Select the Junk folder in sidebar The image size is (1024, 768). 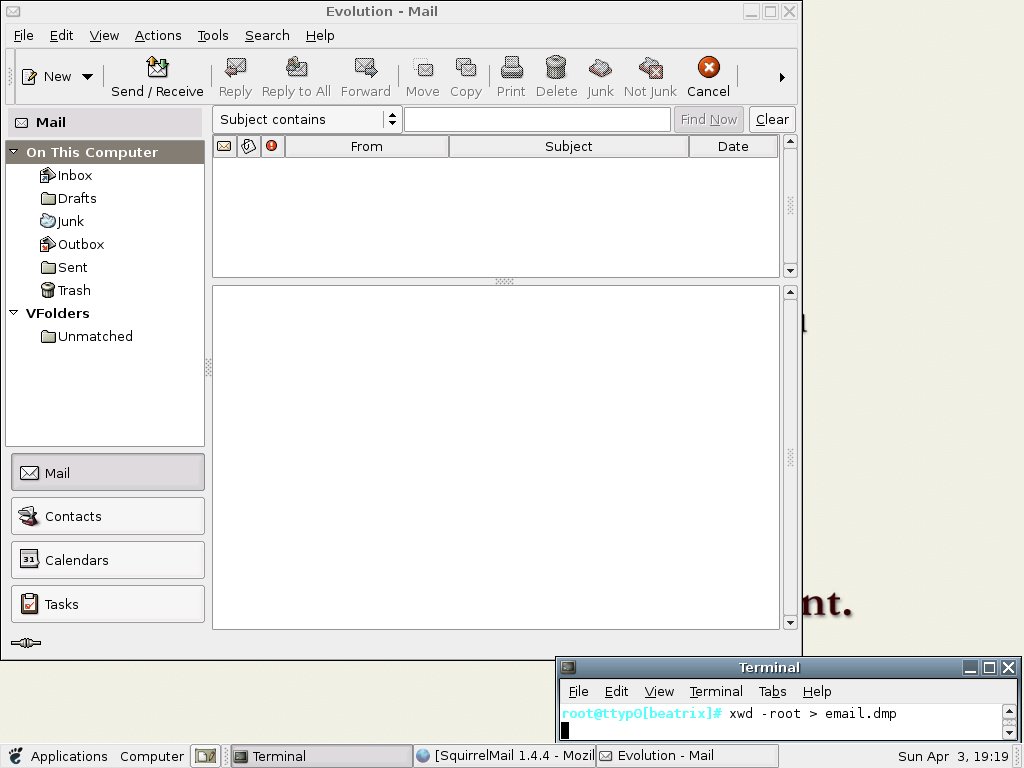point(62,221)
